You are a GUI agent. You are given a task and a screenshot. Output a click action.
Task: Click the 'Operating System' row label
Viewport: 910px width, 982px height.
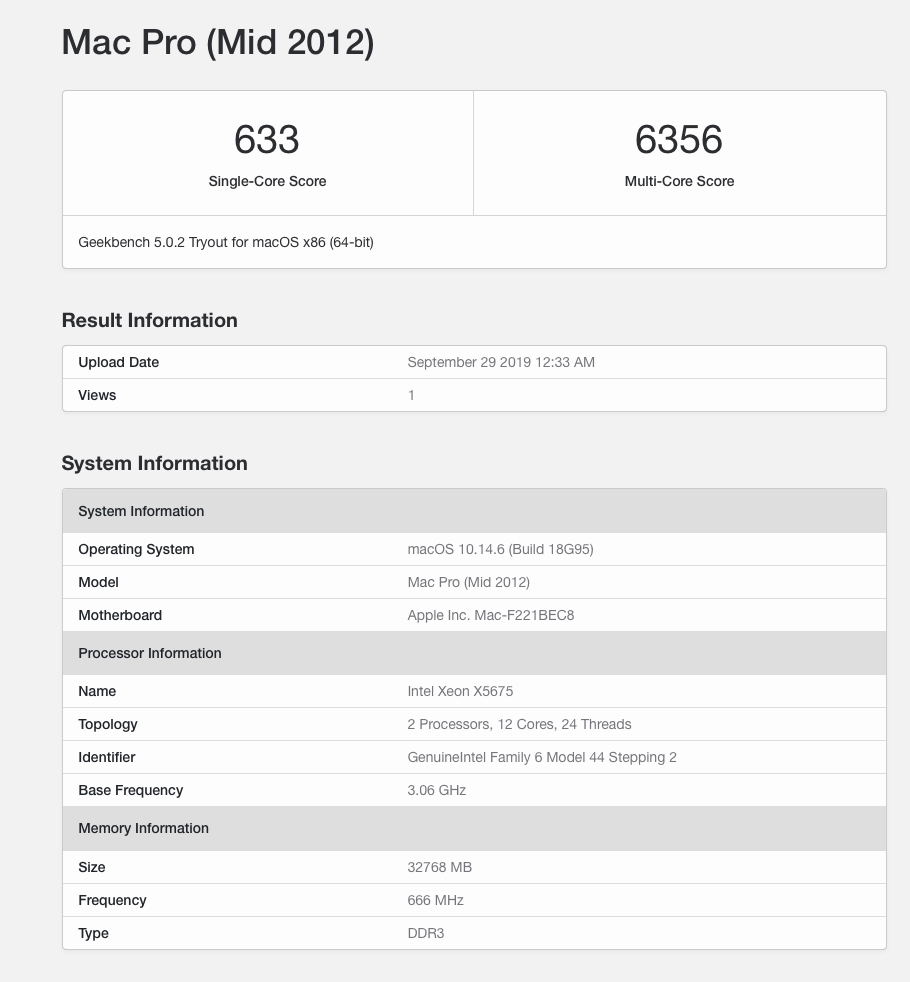point(136,549)
